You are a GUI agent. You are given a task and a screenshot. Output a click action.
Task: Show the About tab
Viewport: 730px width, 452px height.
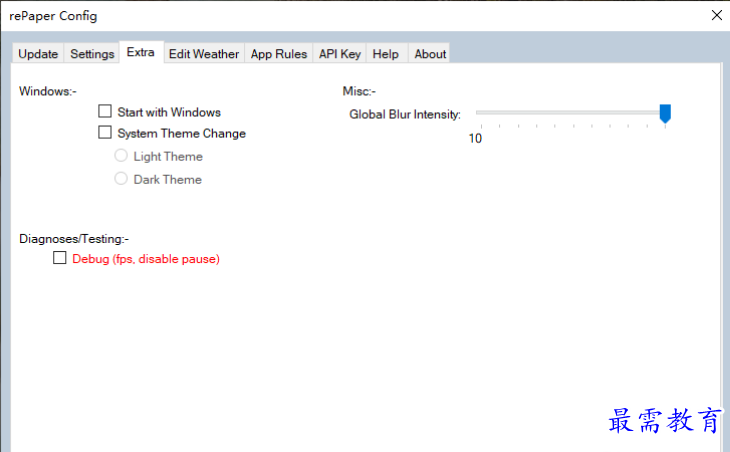[x=430, y=54]
